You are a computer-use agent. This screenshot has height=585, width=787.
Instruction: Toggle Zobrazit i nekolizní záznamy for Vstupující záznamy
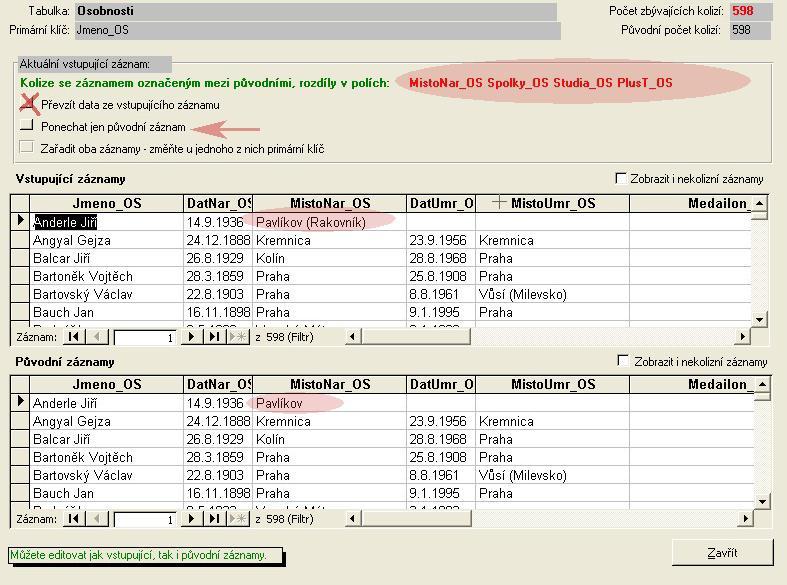(621, 178)
